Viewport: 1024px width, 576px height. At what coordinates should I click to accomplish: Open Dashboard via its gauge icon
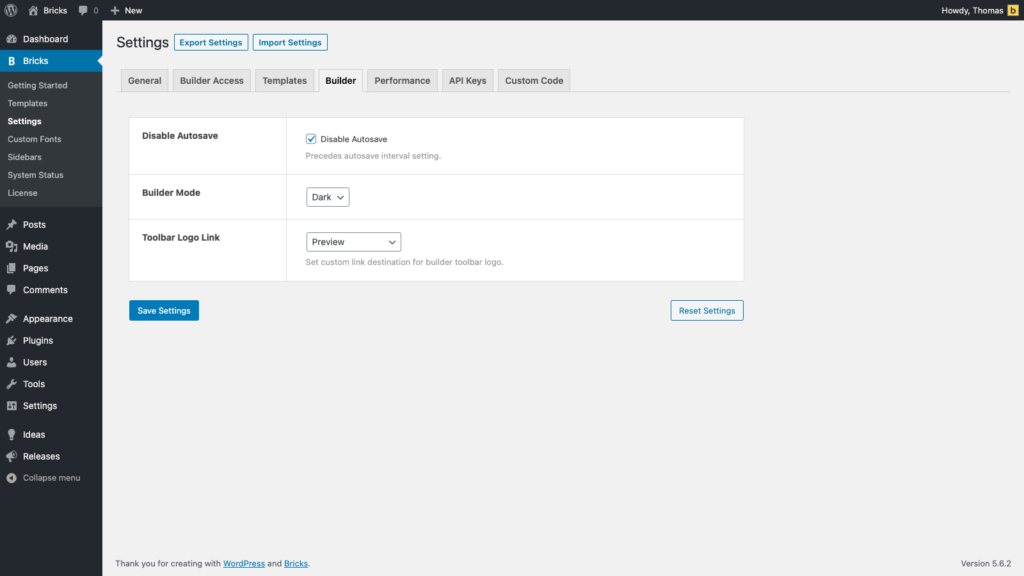[12, 39]
